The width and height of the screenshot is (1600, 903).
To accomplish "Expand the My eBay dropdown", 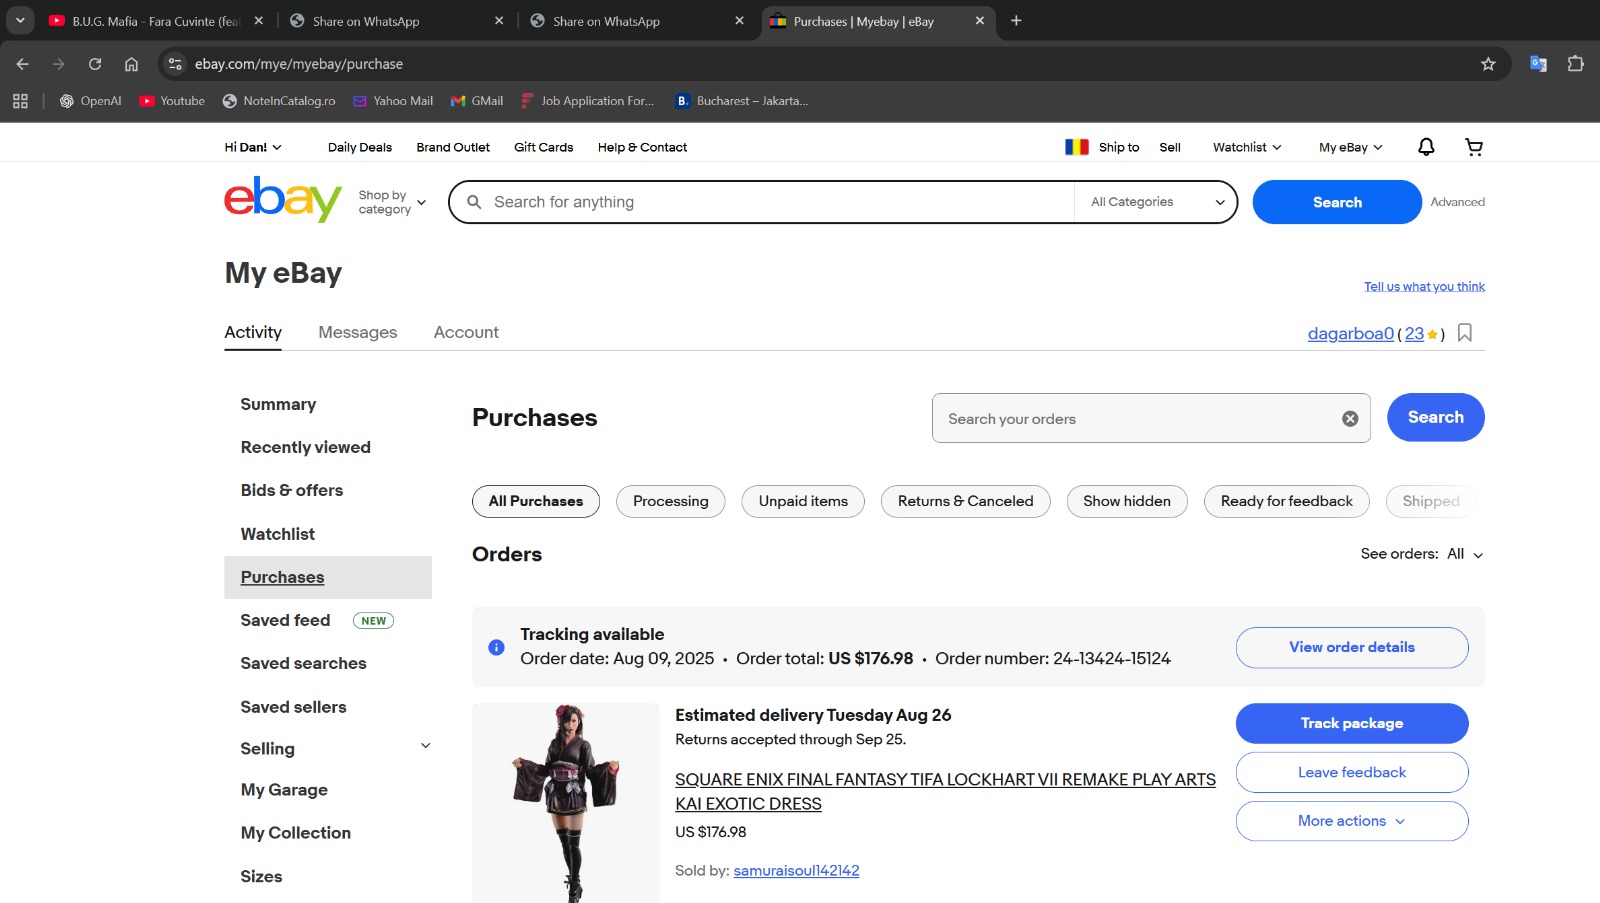I will coord(1351,147).
